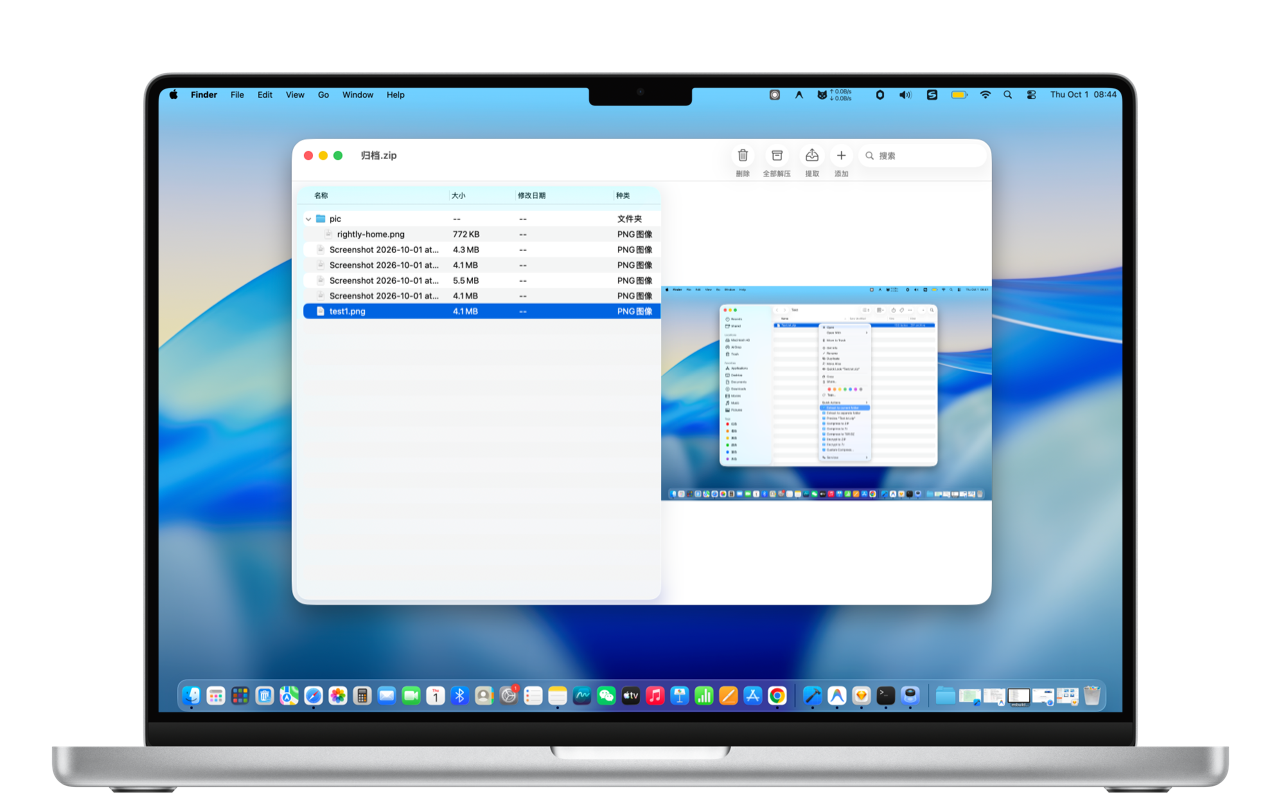1280x800 pixels.
Task: Open the Music app in the Dock
Action: click(655, 696)
